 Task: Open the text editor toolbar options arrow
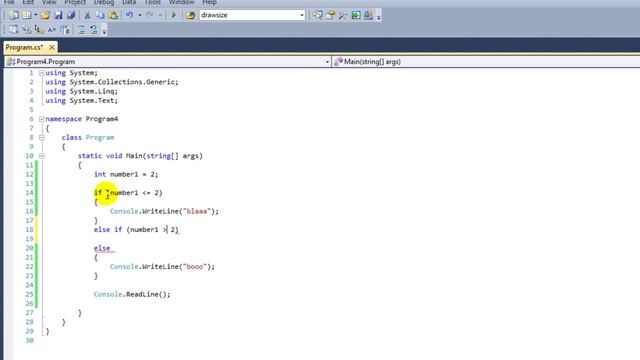[x=104, y=31]
